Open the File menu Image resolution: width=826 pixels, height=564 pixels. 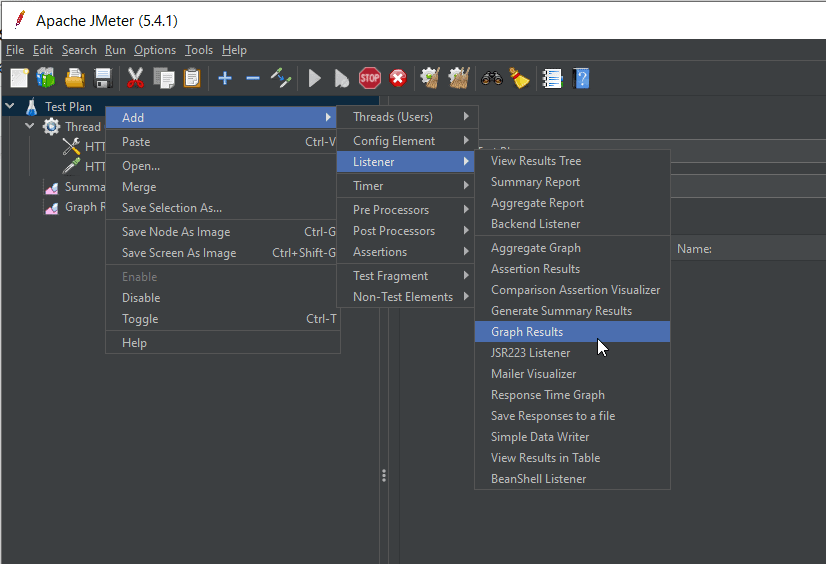point(15,50)
